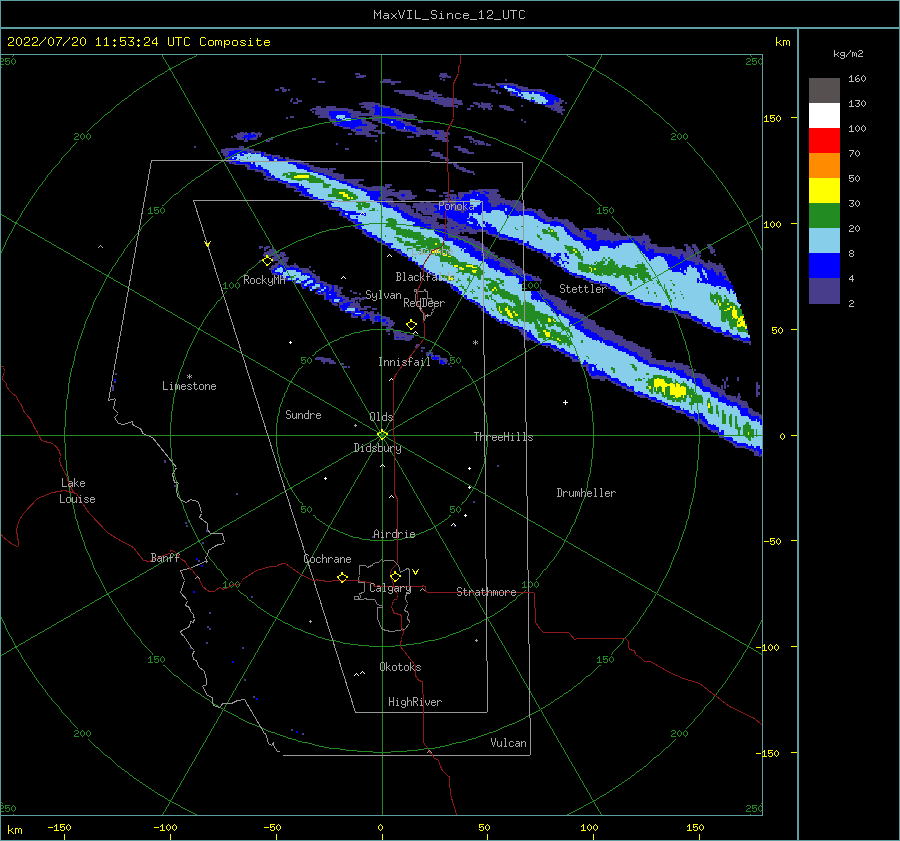The width and height of the screenshot is (900, 841).
Task: Click the Blackfalds label
Action: 424,277
